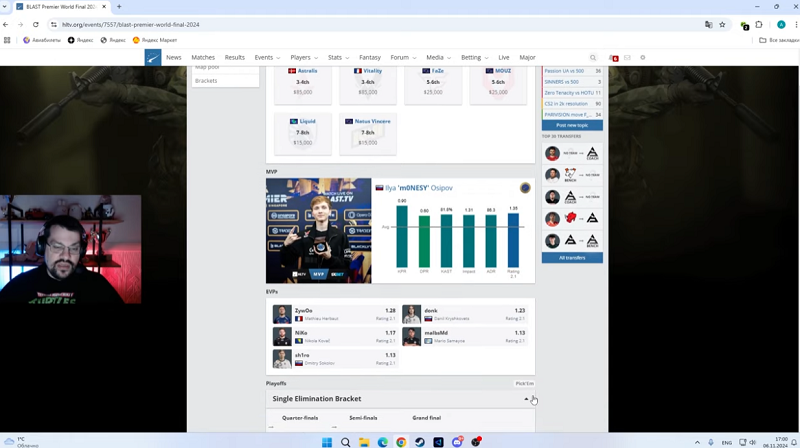
Task: Collapse the Single Elimination Bracket section
Action: [x=526, y=399]
